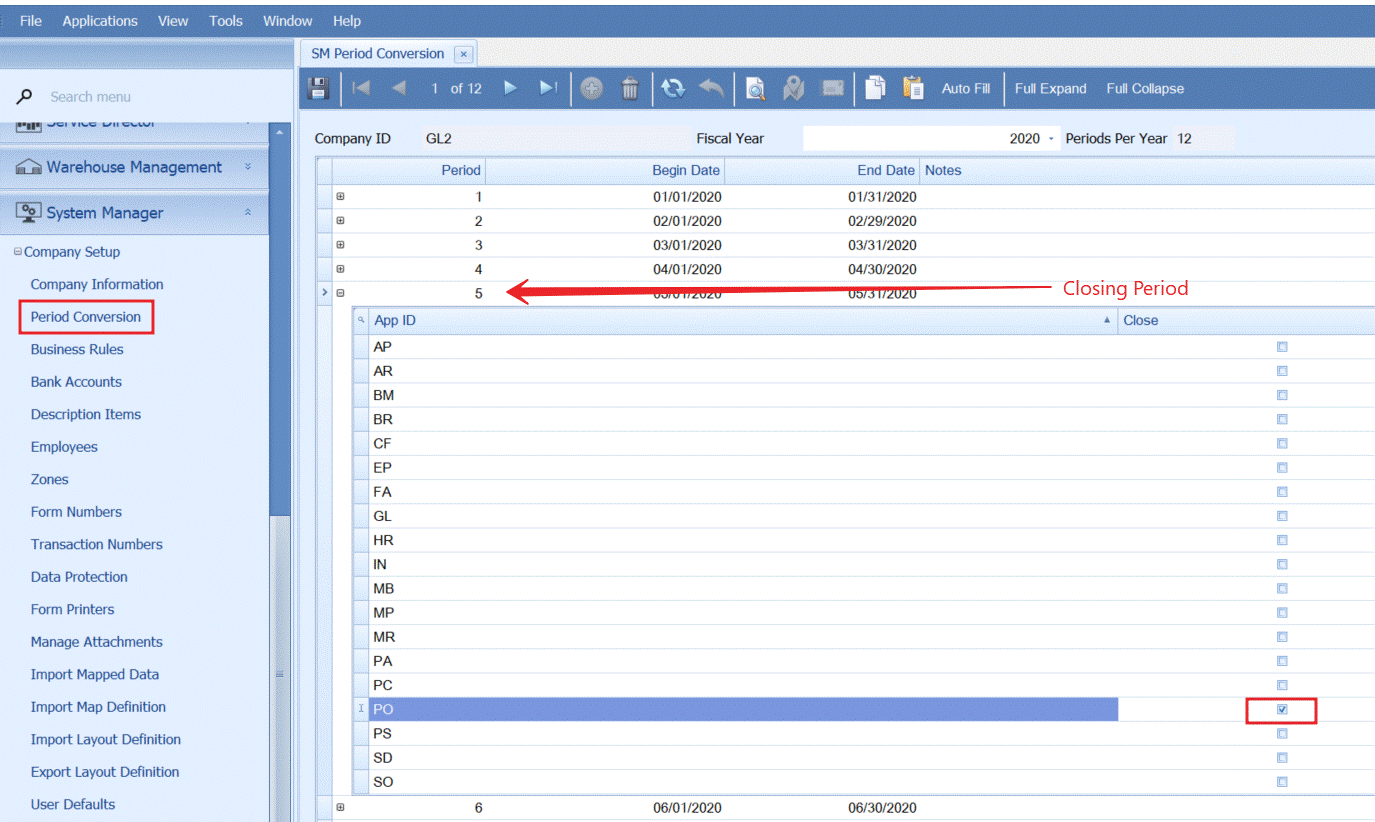This screenshot has width=1375, height=822.
Task: Open the print preview magnifier icon
Action: coord(756,89)
